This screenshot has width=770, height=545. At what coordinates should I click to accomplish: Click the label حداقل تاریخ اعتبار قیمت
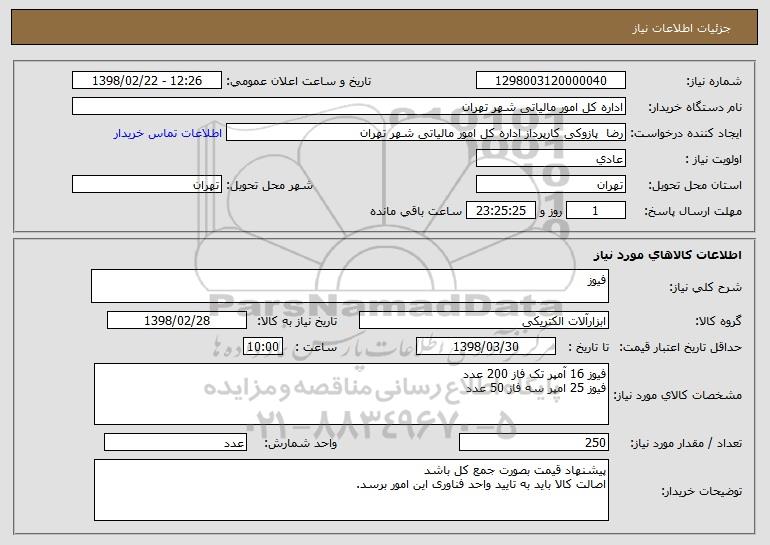681,347
